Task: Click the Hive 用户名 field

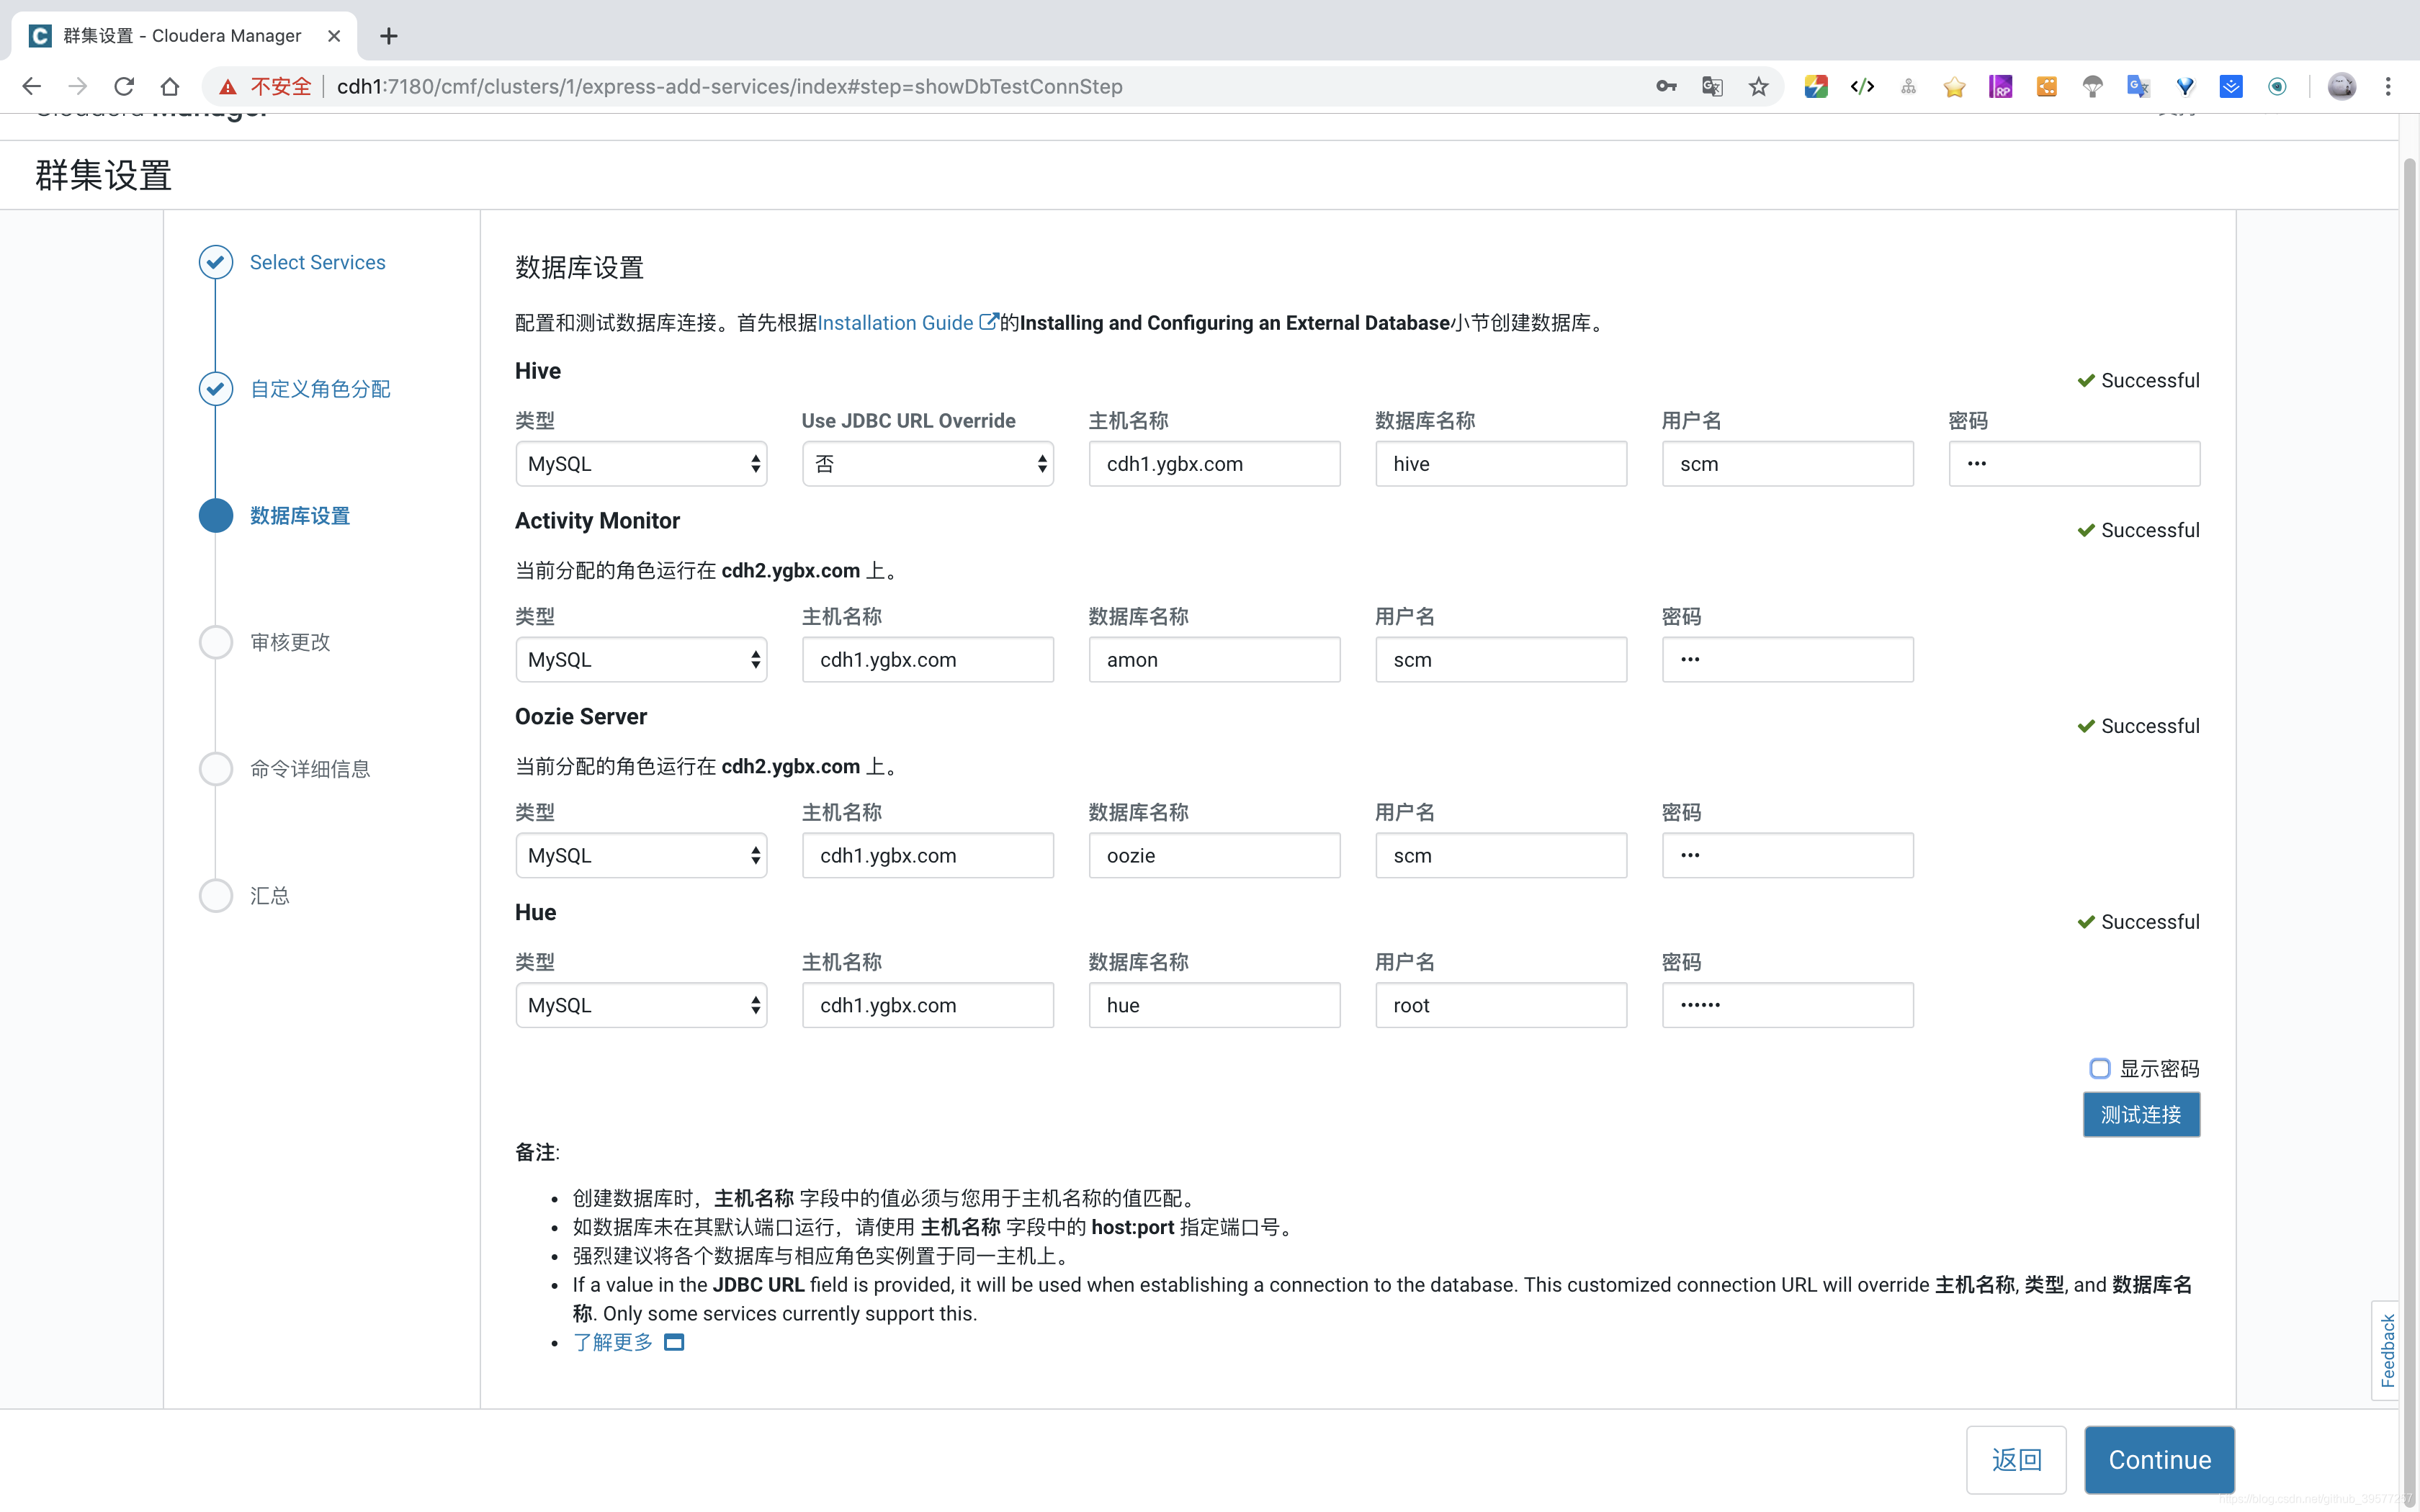Action: (1787, 464)
